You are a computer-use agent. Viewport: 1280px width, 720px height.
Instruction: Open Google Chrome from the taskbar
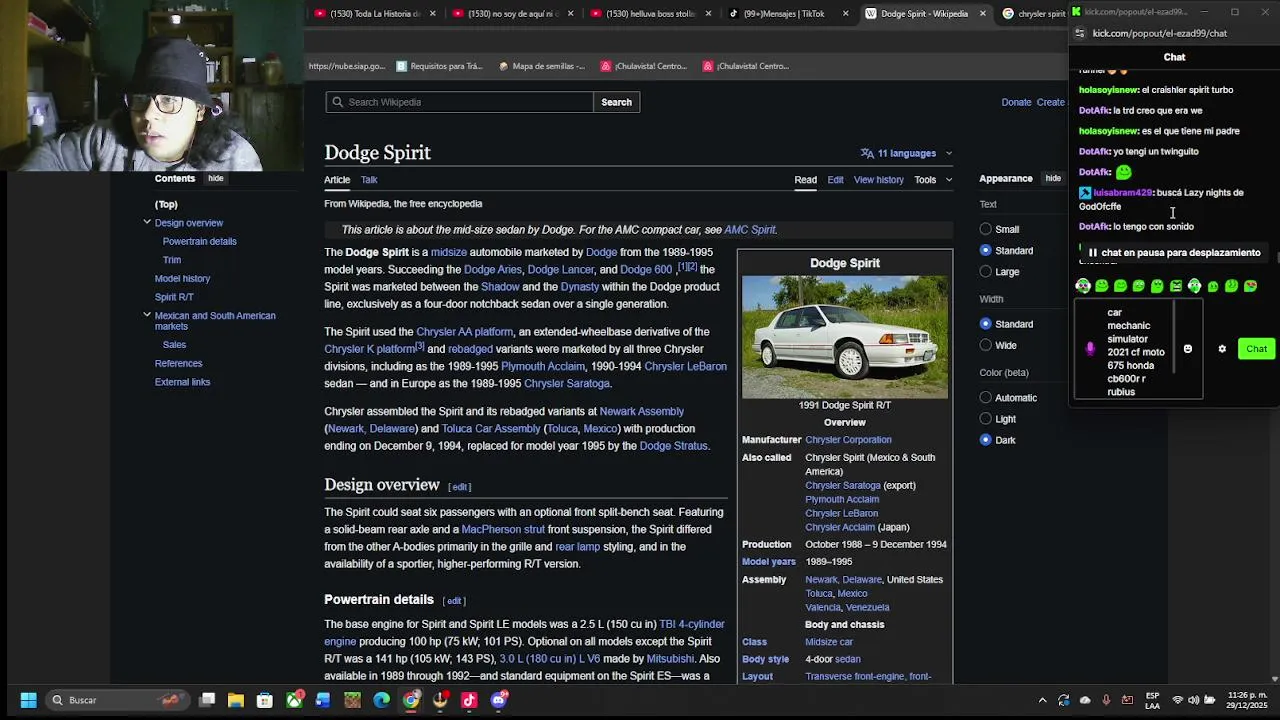pos(411,700)
